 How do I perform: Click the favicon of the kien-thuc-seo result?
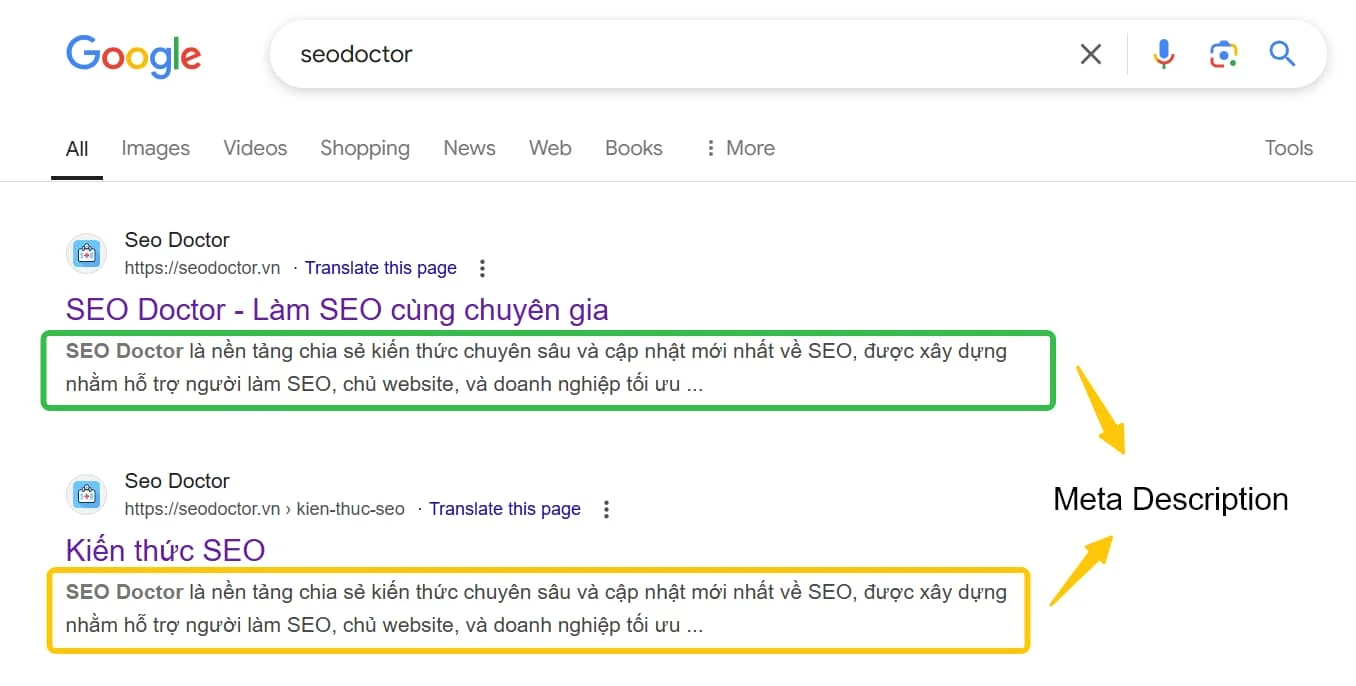pyautogui.click(x=86, y=494)
